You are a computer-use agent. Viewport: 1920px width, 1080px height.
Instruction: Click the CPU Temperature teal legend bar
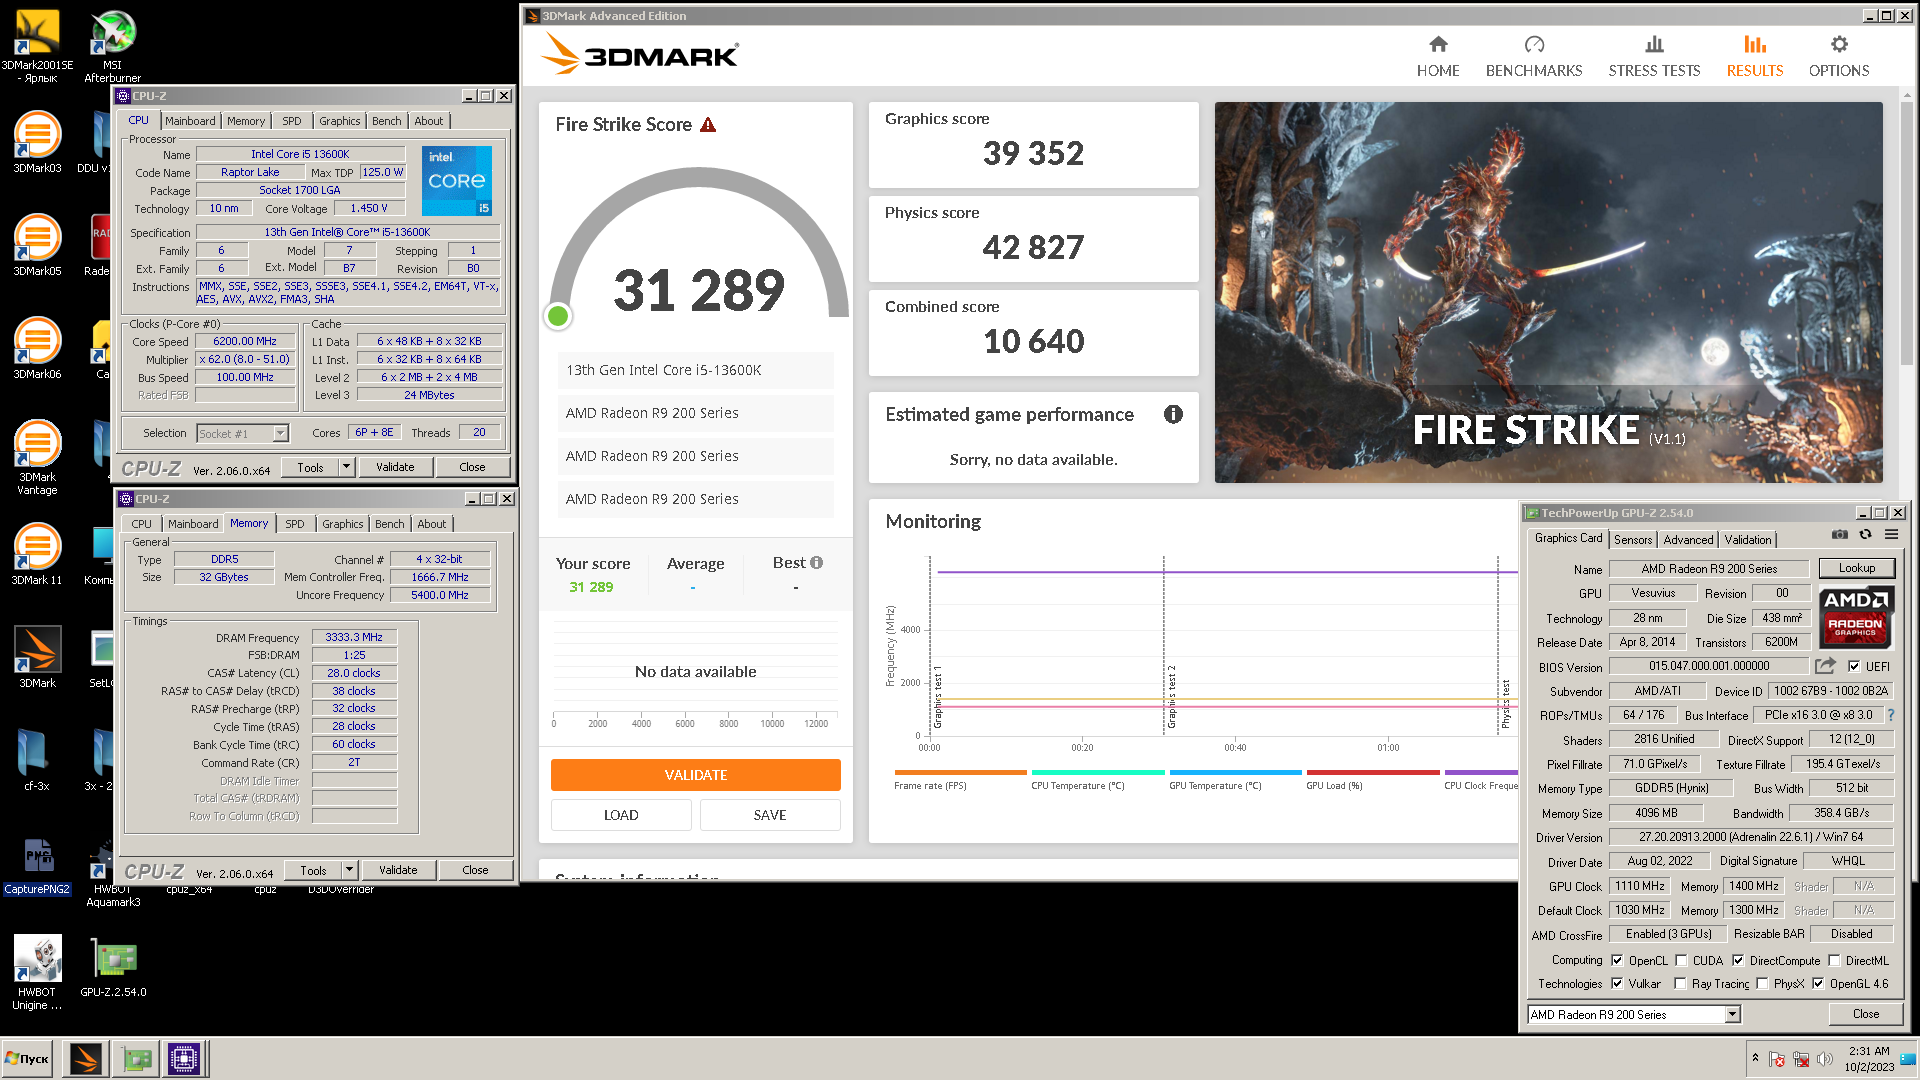click(1098, 772)
